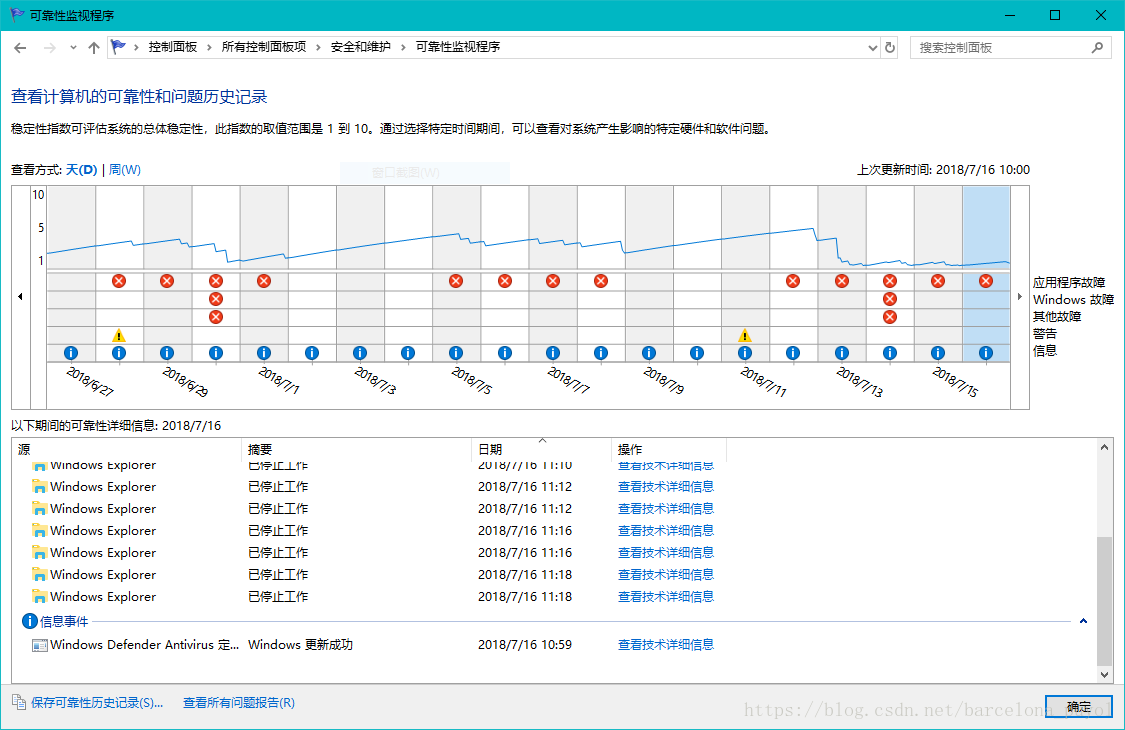The width and height of the screenshot is (1125, 730).
Task: Click the warning icon on 2018/7/11
Action: point(745,335)
